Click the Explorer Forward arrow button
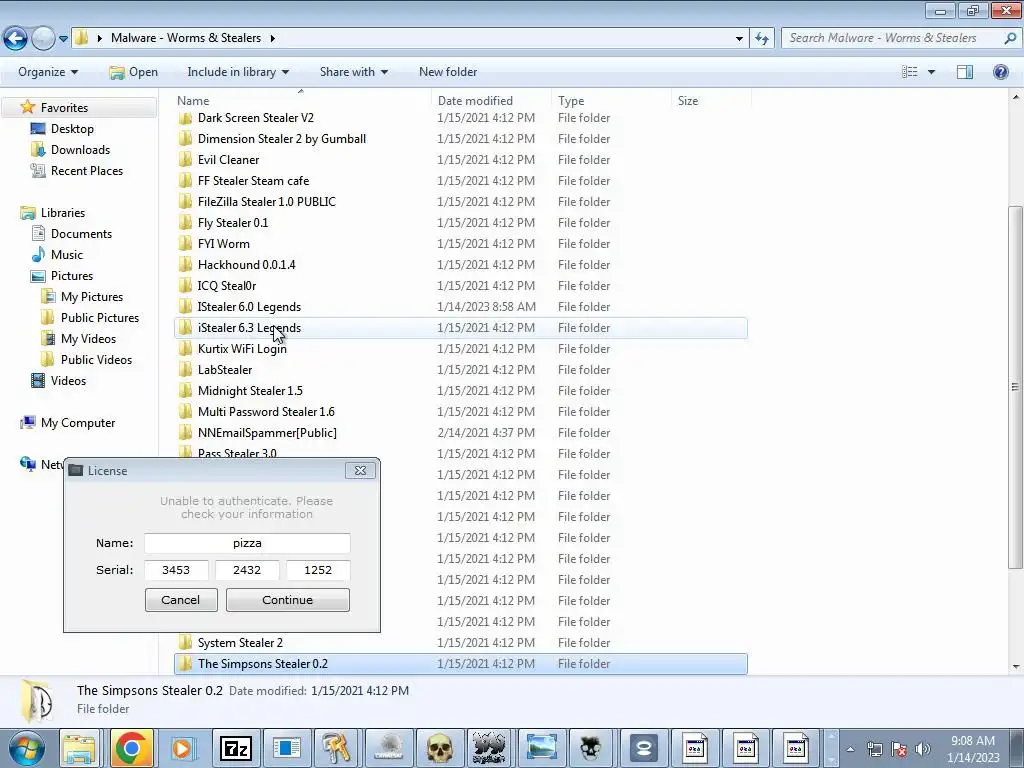1024x768 pixels. [43, 38]
